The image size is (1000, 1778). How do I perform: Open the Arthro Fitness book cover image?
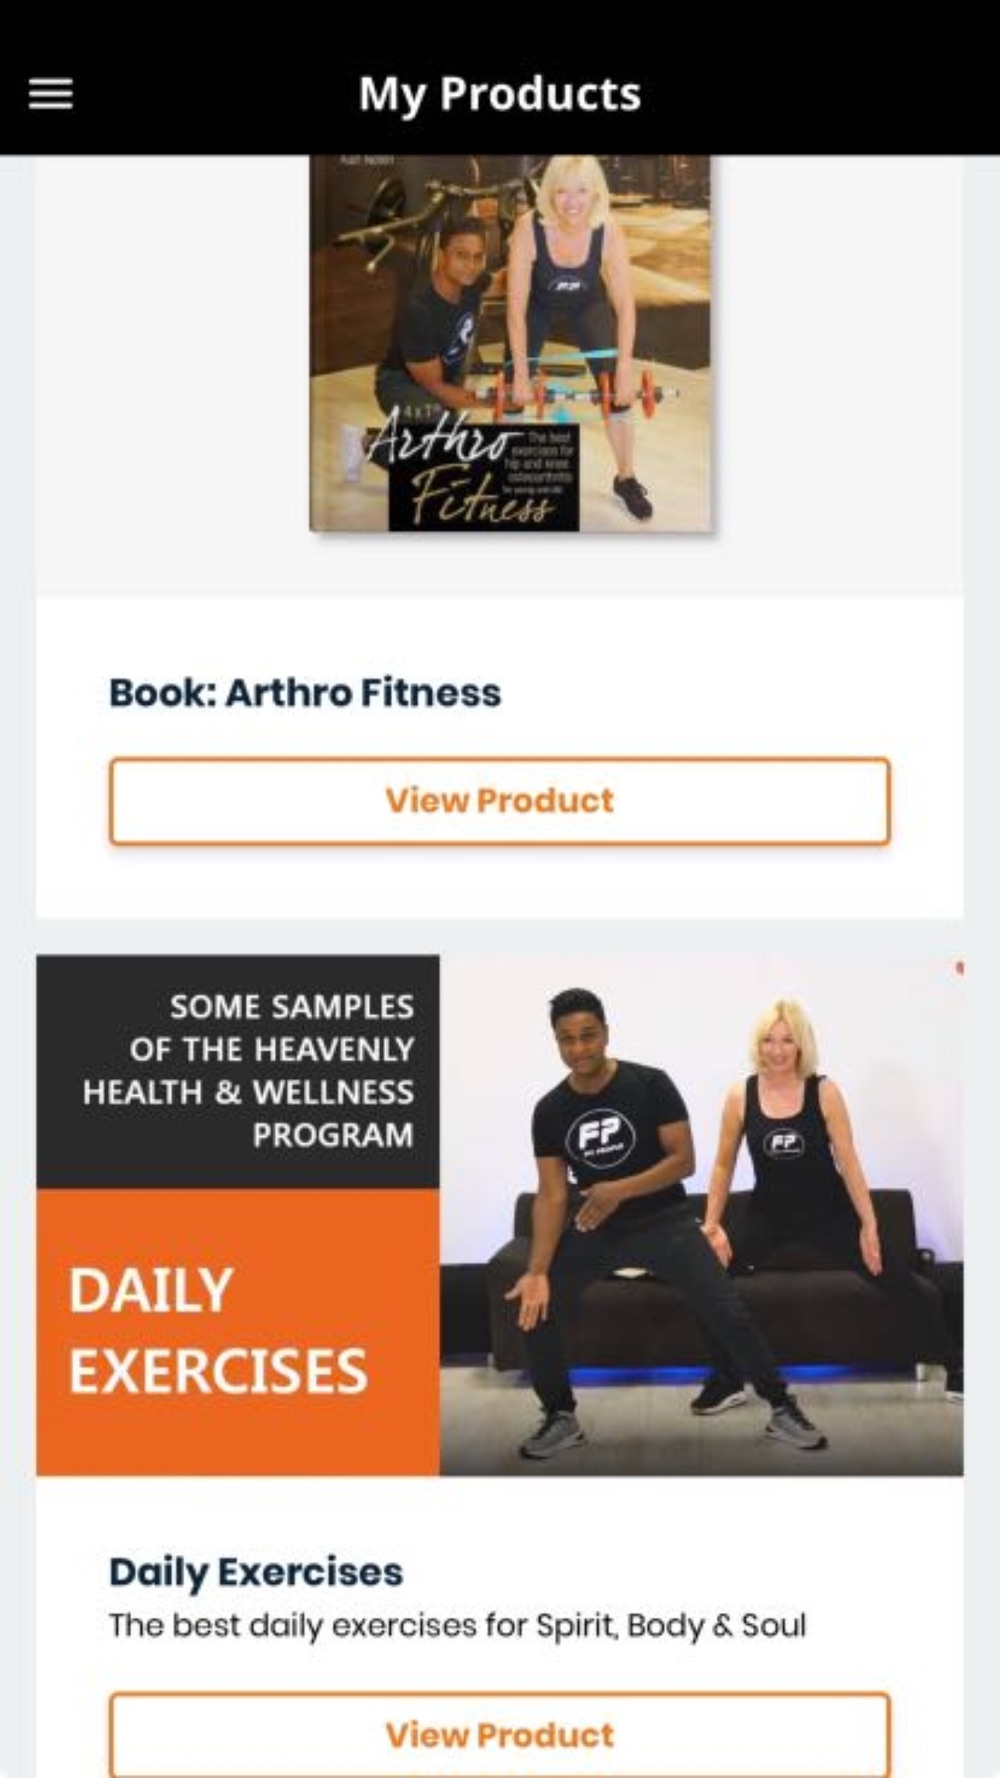pos(511,343)
